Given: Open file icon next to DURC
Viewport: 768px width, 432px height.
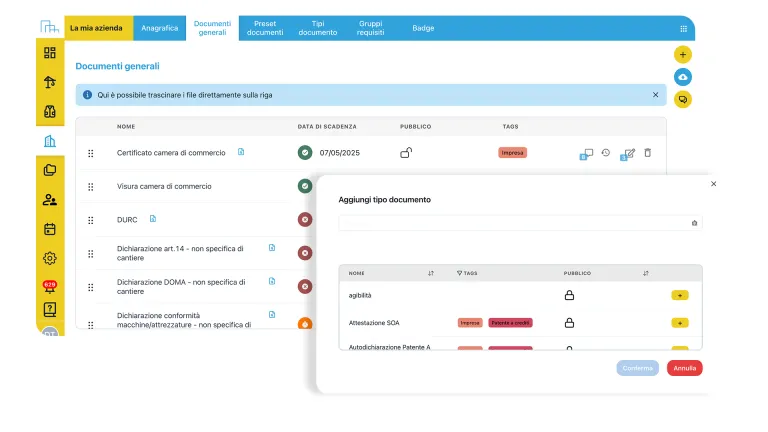Looking at the screenshot, I should tap(153, 218).
